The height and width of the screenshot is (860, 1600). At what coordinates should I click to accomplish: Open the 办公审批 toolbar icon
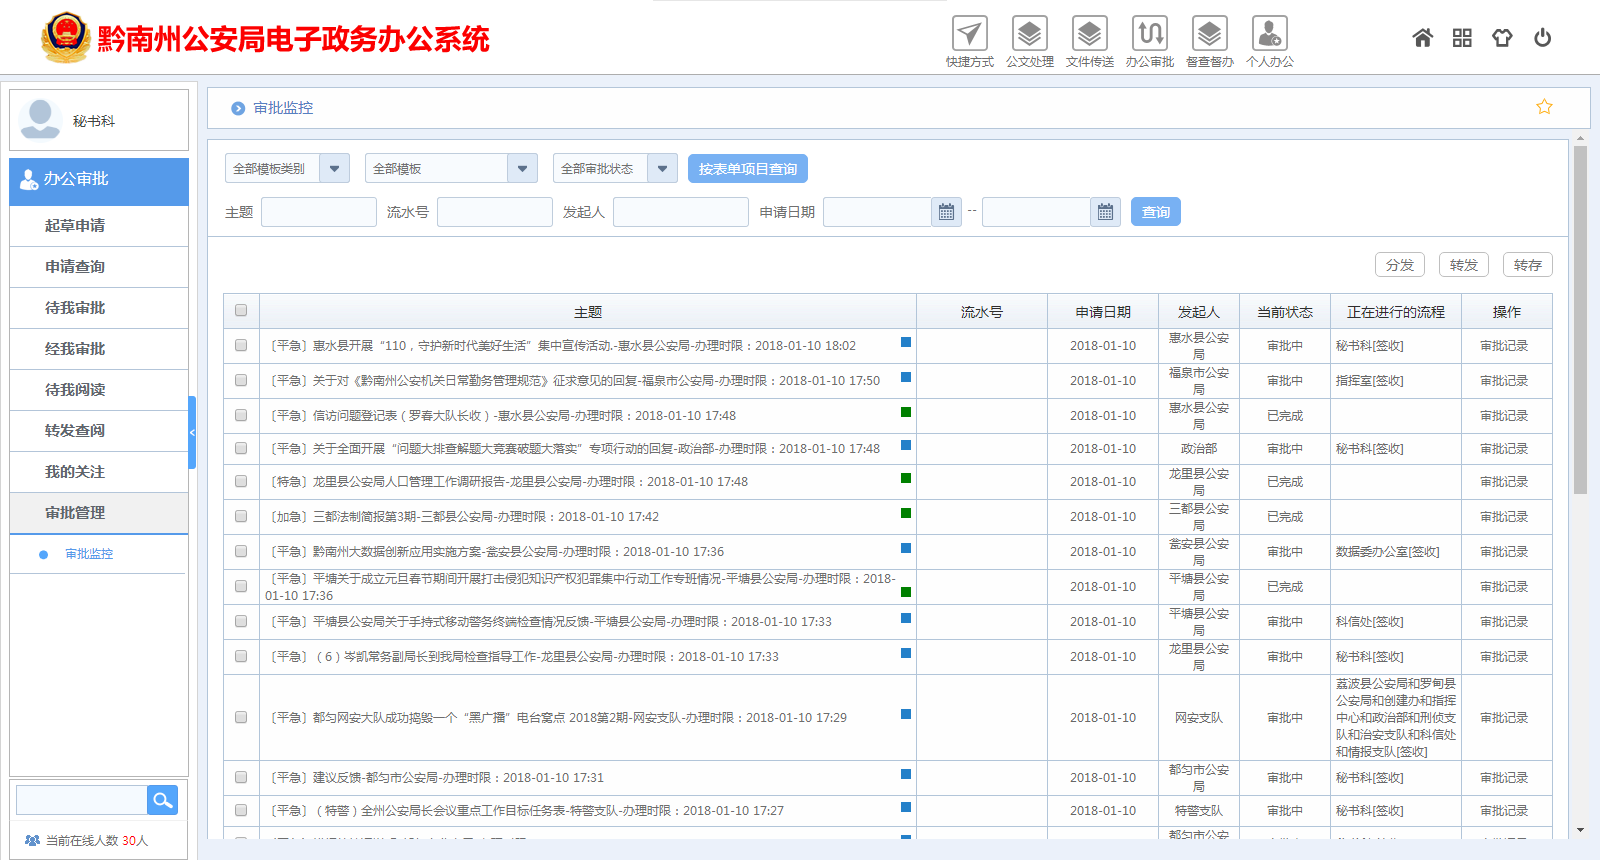point(1149,34)
